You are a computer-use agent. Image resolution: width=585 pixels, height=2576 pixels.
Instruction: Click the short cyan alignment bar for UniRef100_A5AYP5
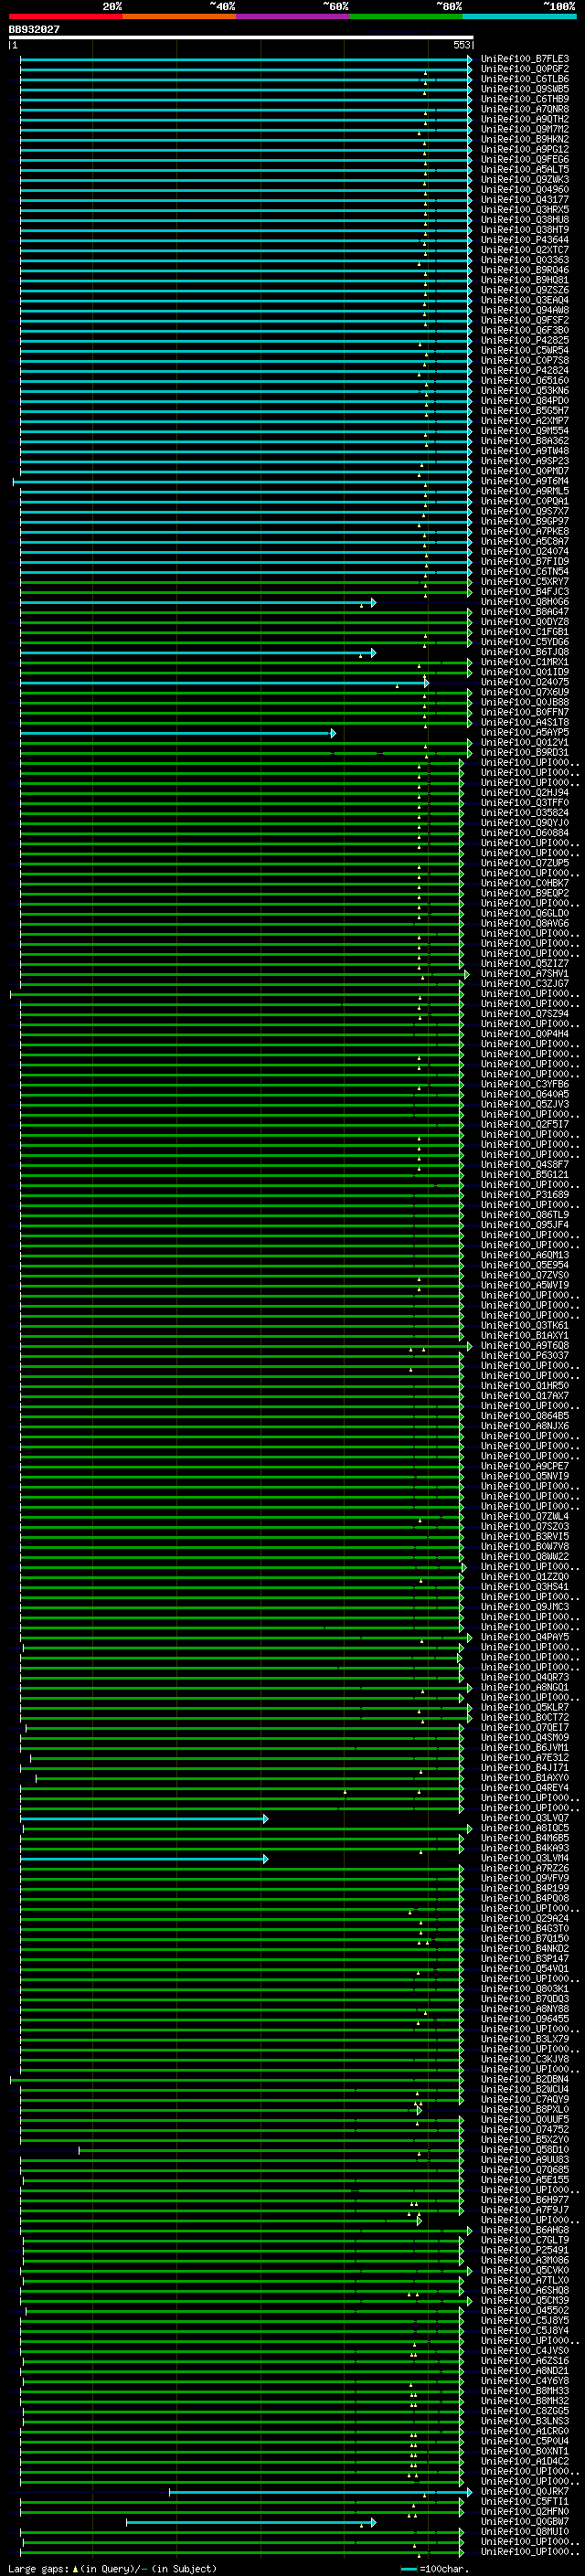click(178, 733)
